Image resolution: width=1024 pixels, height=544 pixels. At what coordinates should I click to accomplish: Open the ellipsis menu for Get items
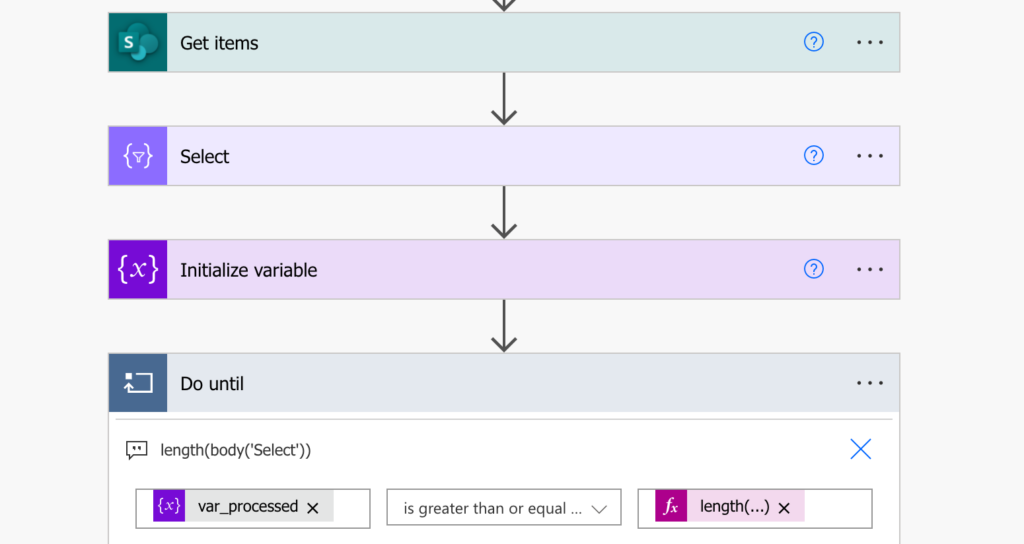[x=870, y=42]
